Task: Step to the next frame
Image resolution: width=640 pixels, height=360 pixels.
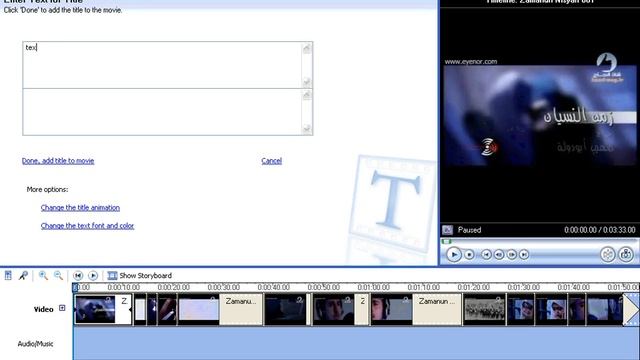Action: coord(511,255)
